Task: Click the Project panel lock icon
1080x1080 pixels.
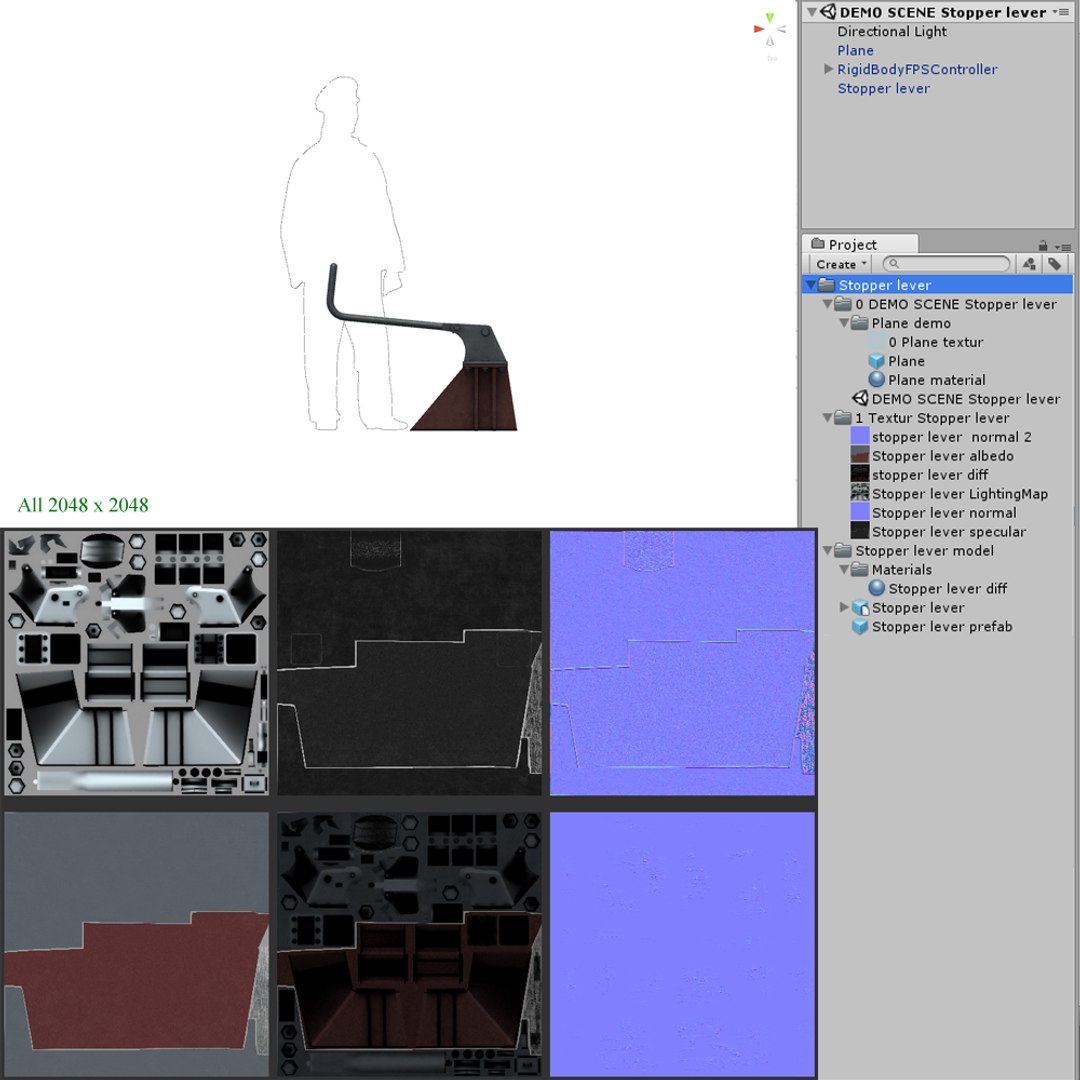Action: coord(1043,246)
